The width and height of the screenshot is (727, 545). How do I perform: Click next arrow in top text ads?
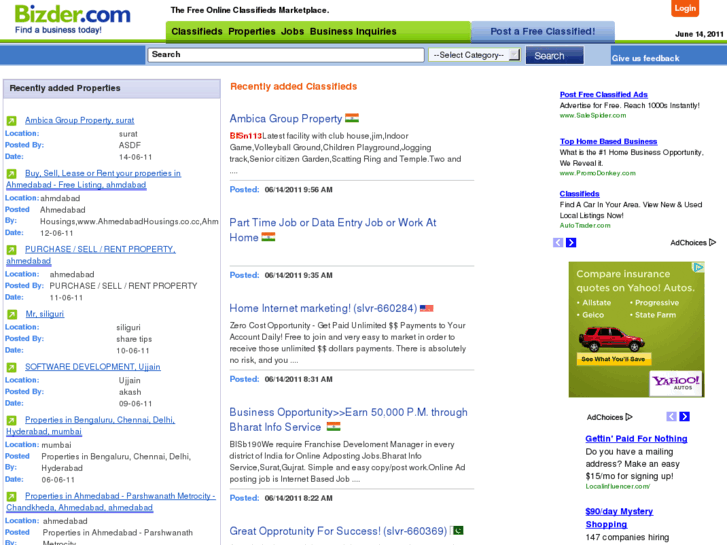click(571, 243)
